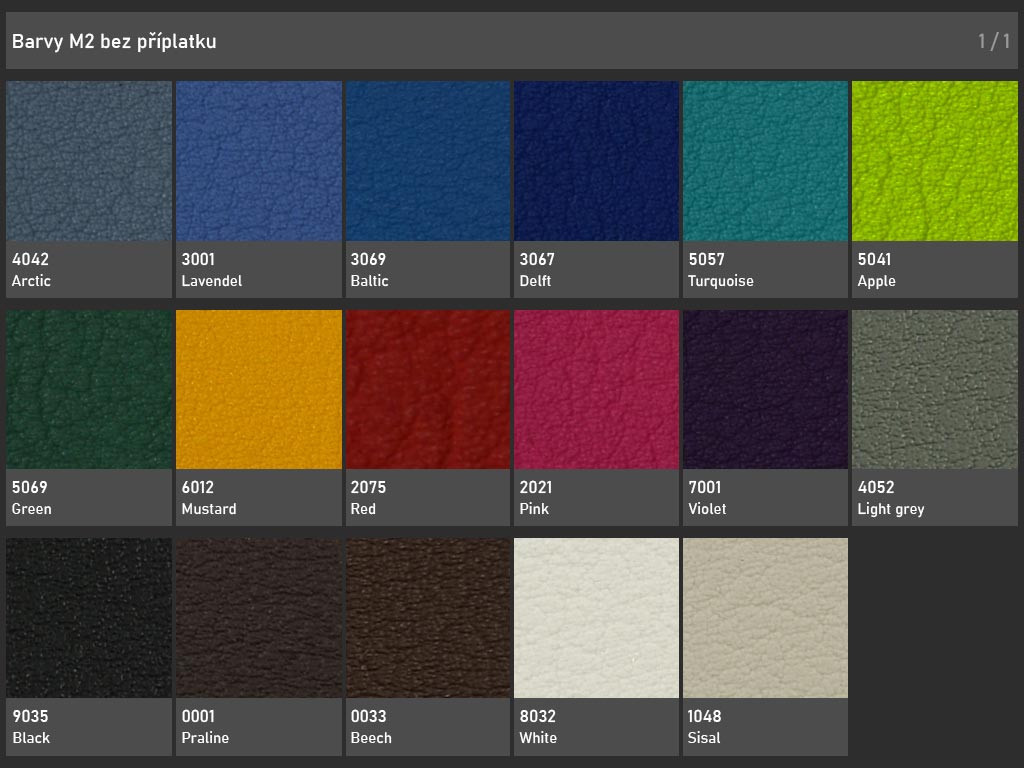Choose the Lavendel 3001 leather swatch
This screenshot has height=768, width=1024.
258,161
